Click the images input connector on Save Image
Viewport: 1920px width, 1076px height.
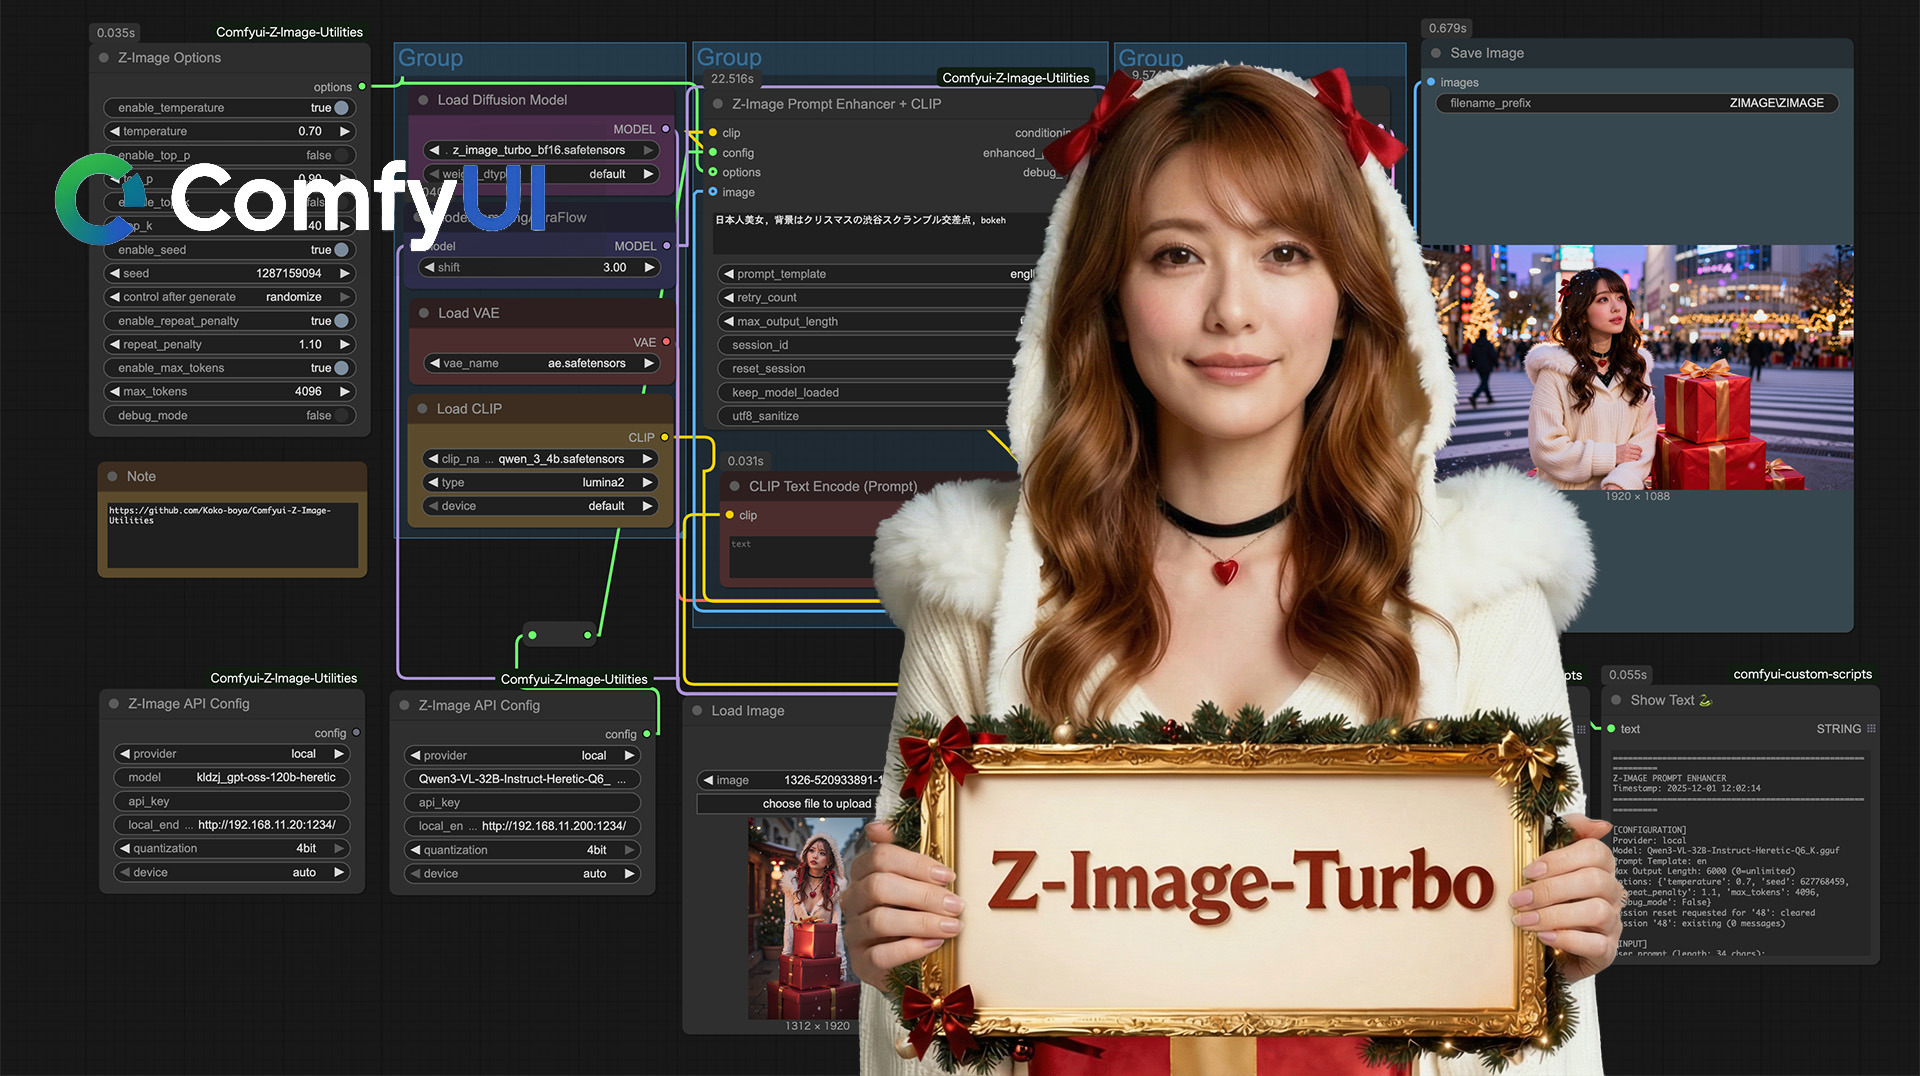click(x=1431, y=82)
